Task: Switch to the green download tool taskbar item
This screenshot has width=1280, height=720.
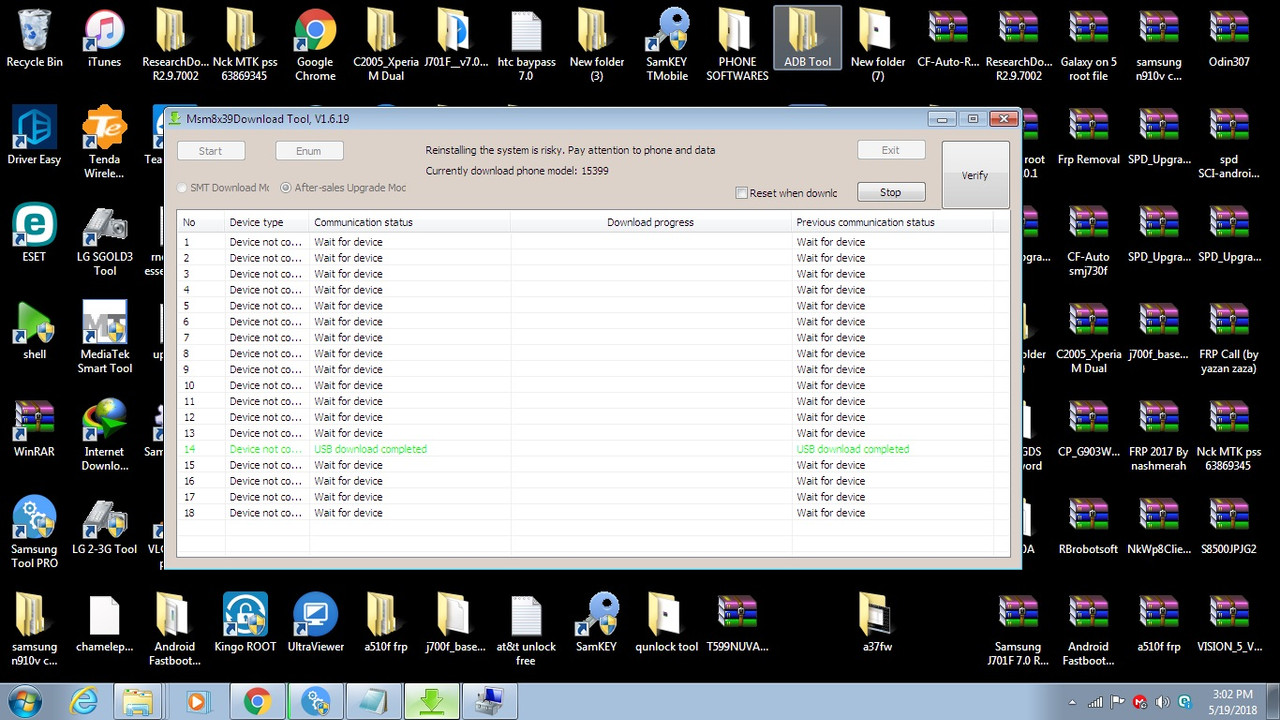Action: click(431, 701)
